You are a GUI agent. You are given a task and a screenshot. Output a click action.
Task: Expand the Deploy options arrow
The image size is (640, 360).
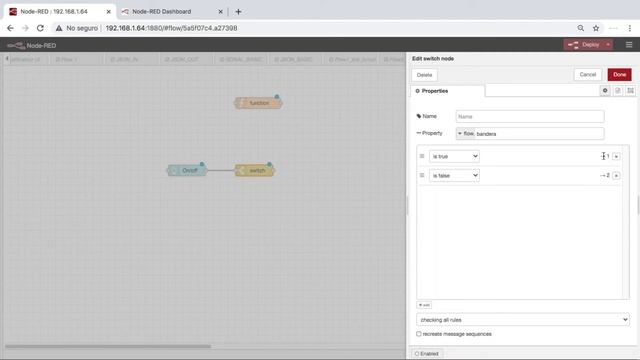(x=608, y=44)
